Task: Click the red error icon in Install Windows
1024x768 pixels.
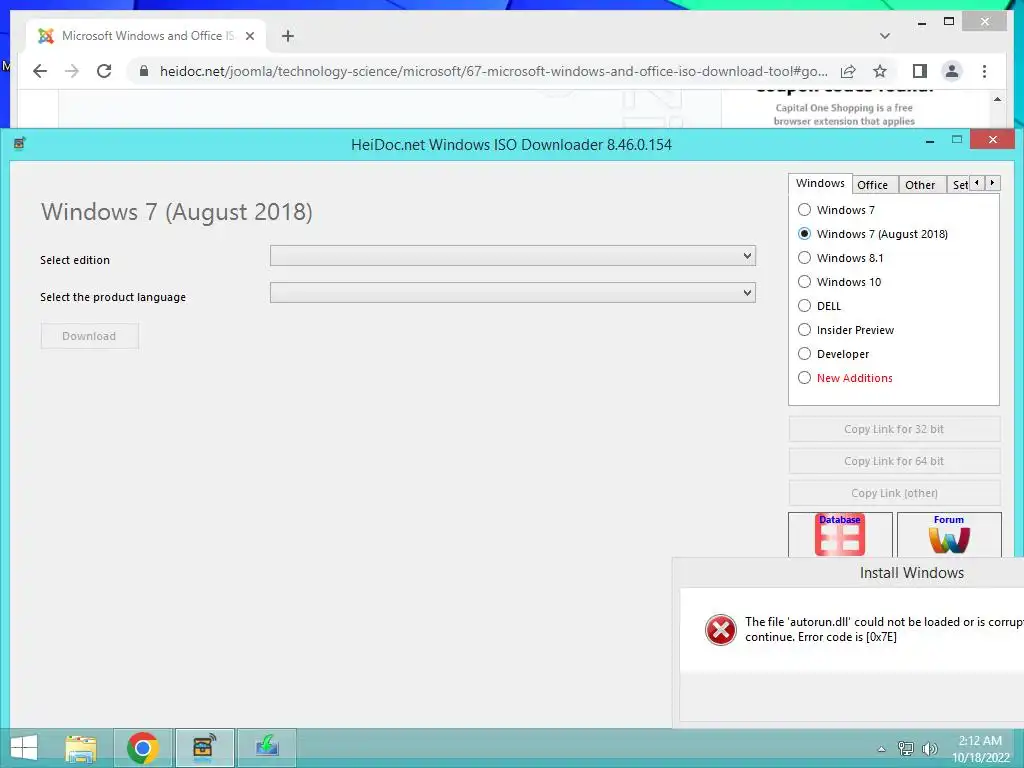Action: [x=720, y=630]
